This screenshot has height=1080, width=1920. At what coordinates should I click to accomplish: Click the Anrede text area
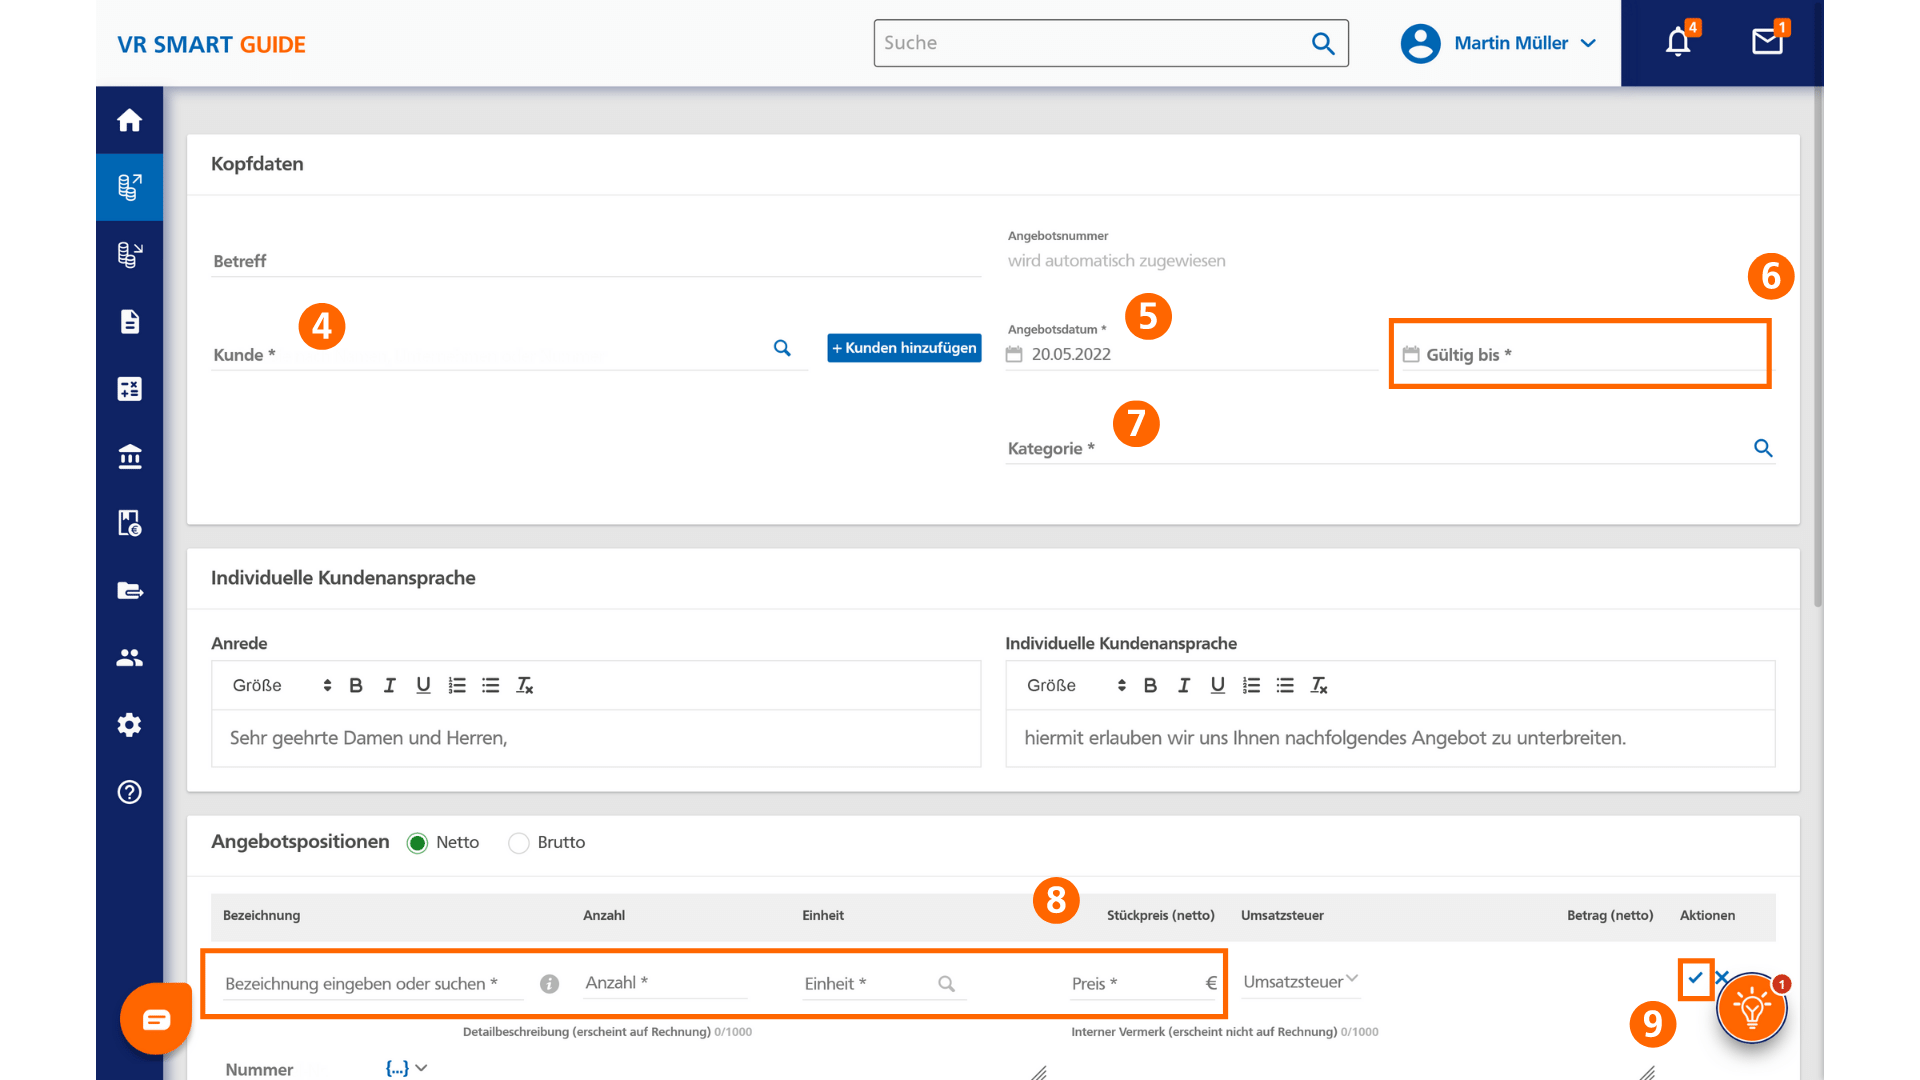[596, 738]
